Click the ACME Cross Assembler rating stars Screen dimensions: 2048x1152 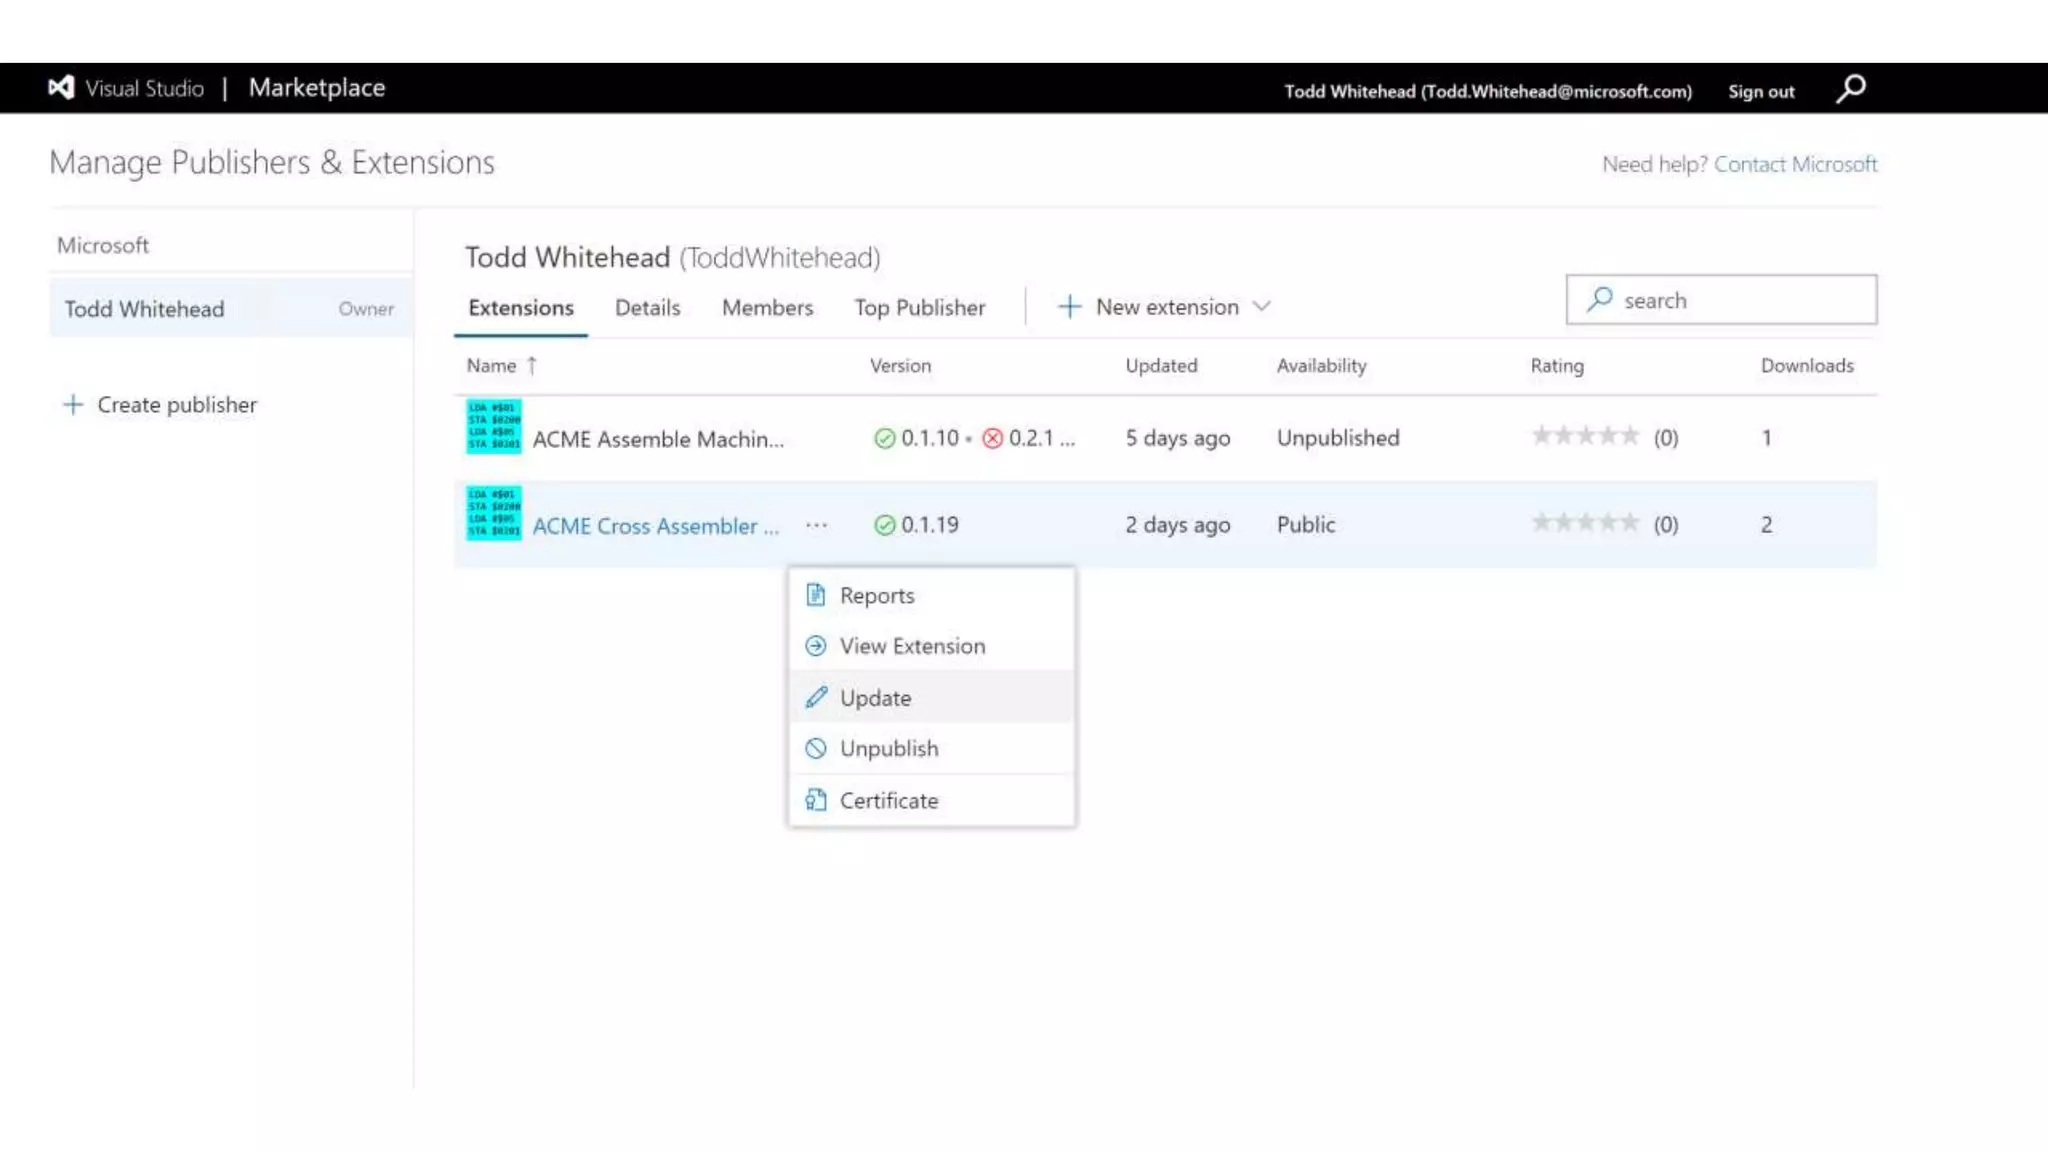[1585, 523]
